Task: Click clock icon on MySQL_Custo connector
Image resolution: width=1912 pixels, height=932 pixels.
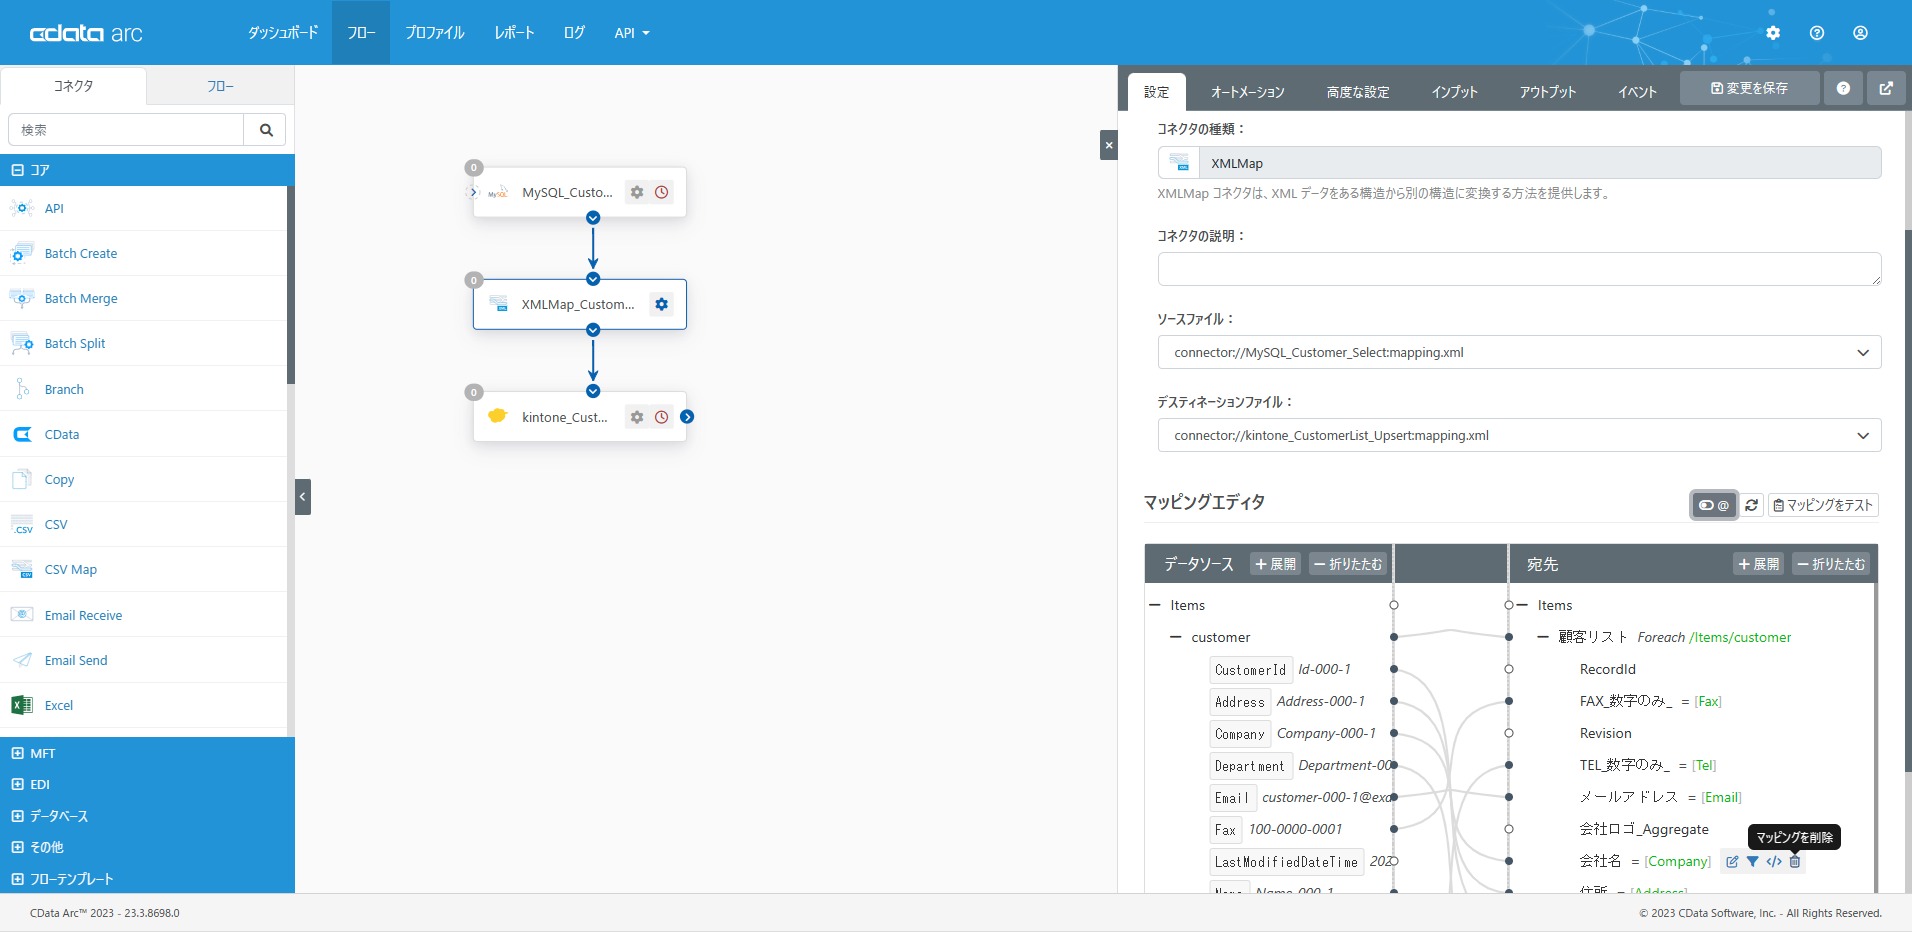Action: coord(662,192)
